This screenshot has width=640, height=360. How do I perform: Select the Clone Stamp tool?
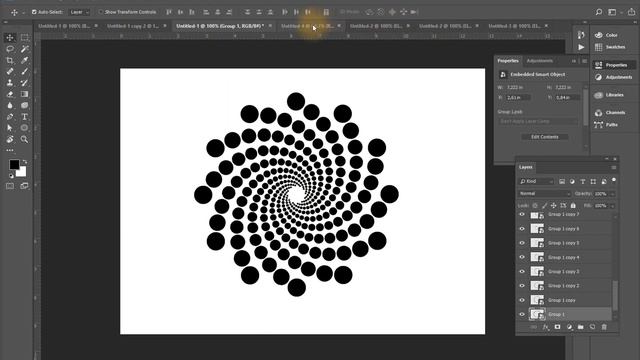(x=10, y=83)
